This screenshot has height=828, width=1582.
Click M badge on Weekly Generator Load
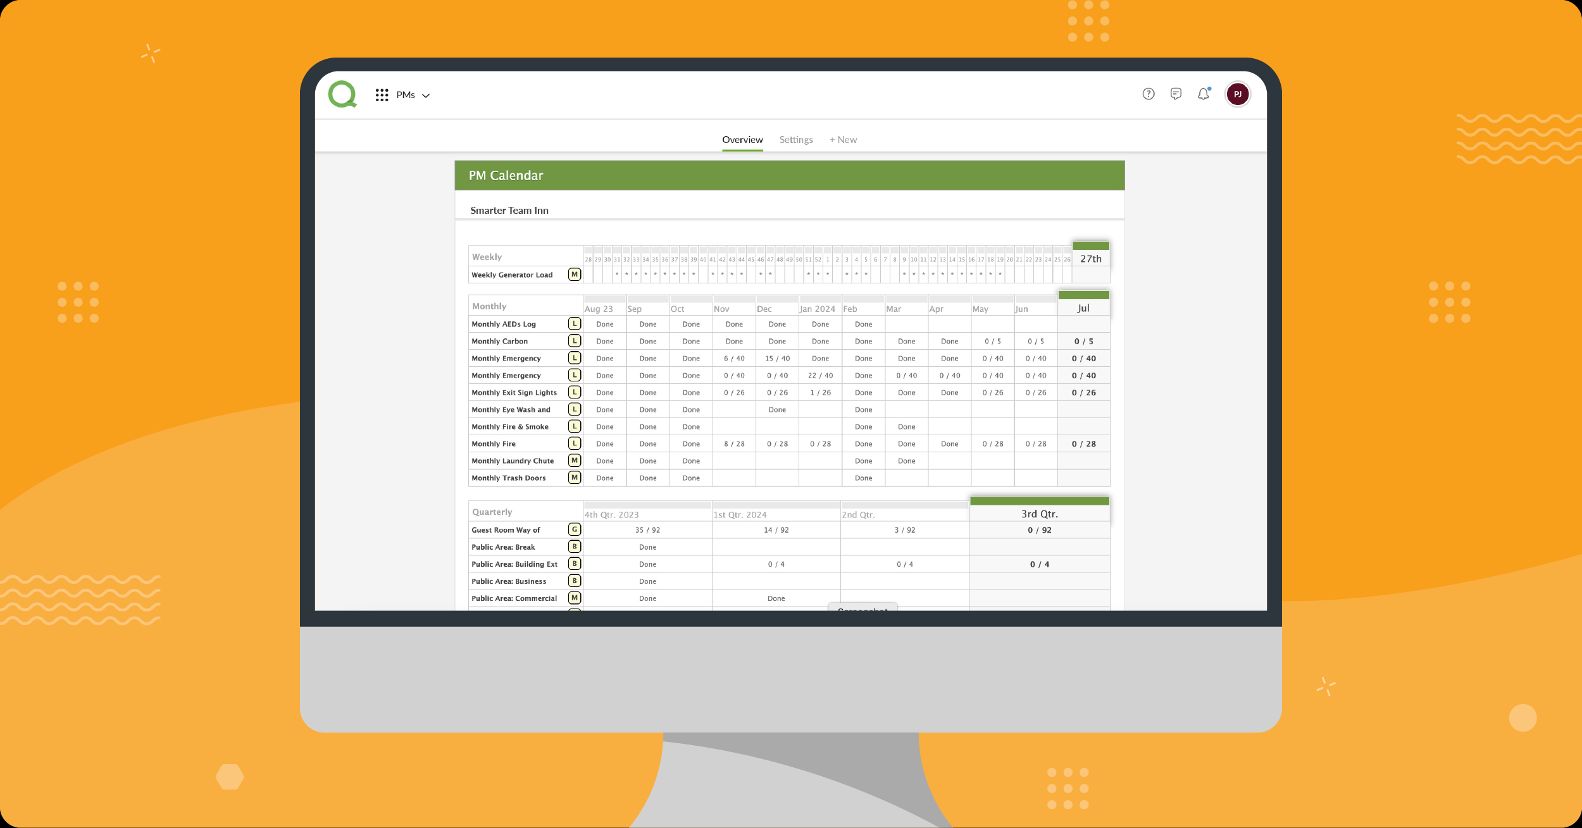(x=574, y=274)
